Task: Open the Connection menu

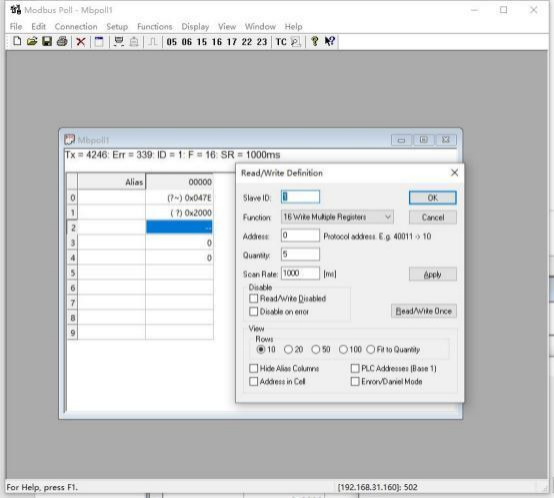Action: pyautogui.click(x=76, y=26)
